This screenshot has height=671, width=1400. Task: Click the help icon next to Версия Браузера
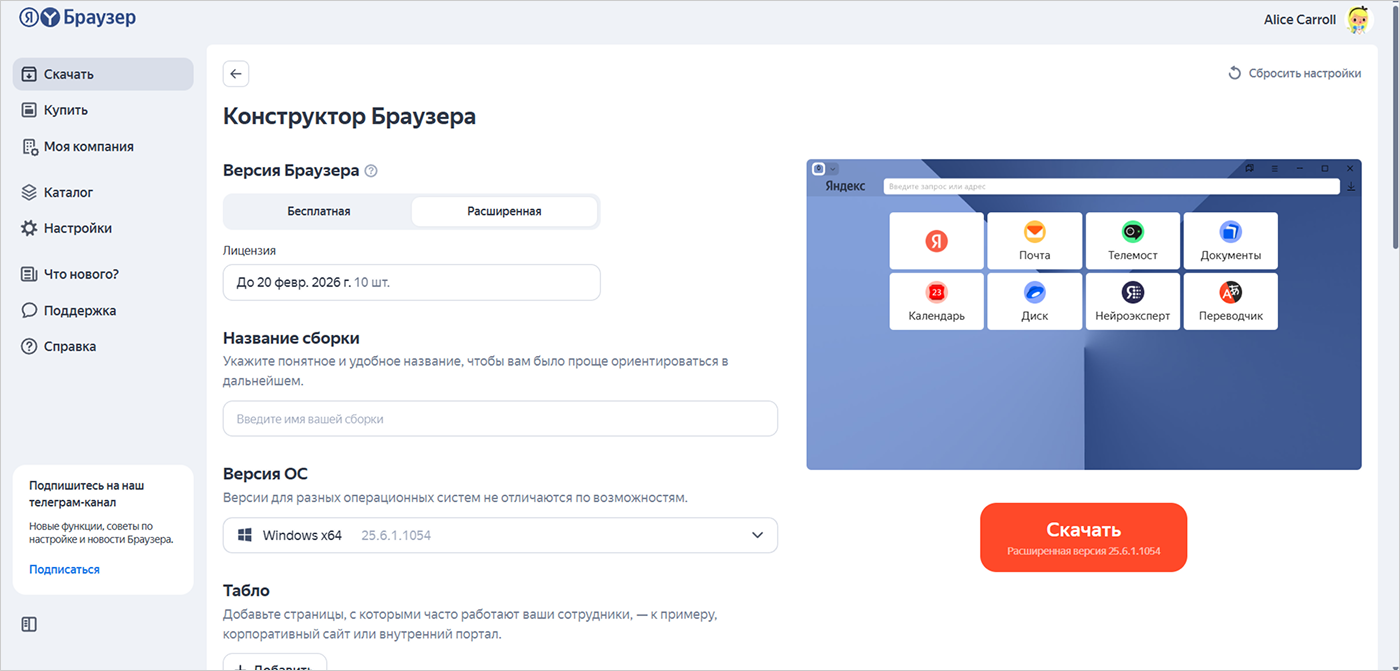coord(371,171)
